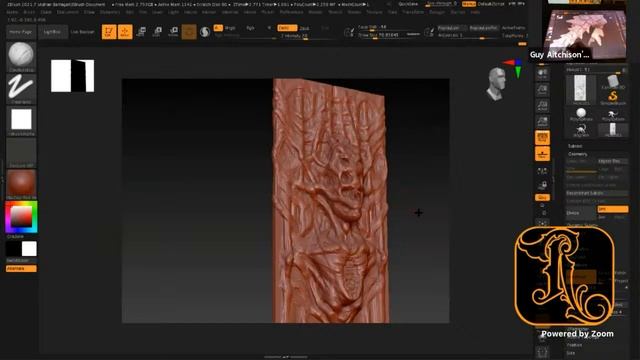Expand the Subtool section

click(x=575, y=146)
